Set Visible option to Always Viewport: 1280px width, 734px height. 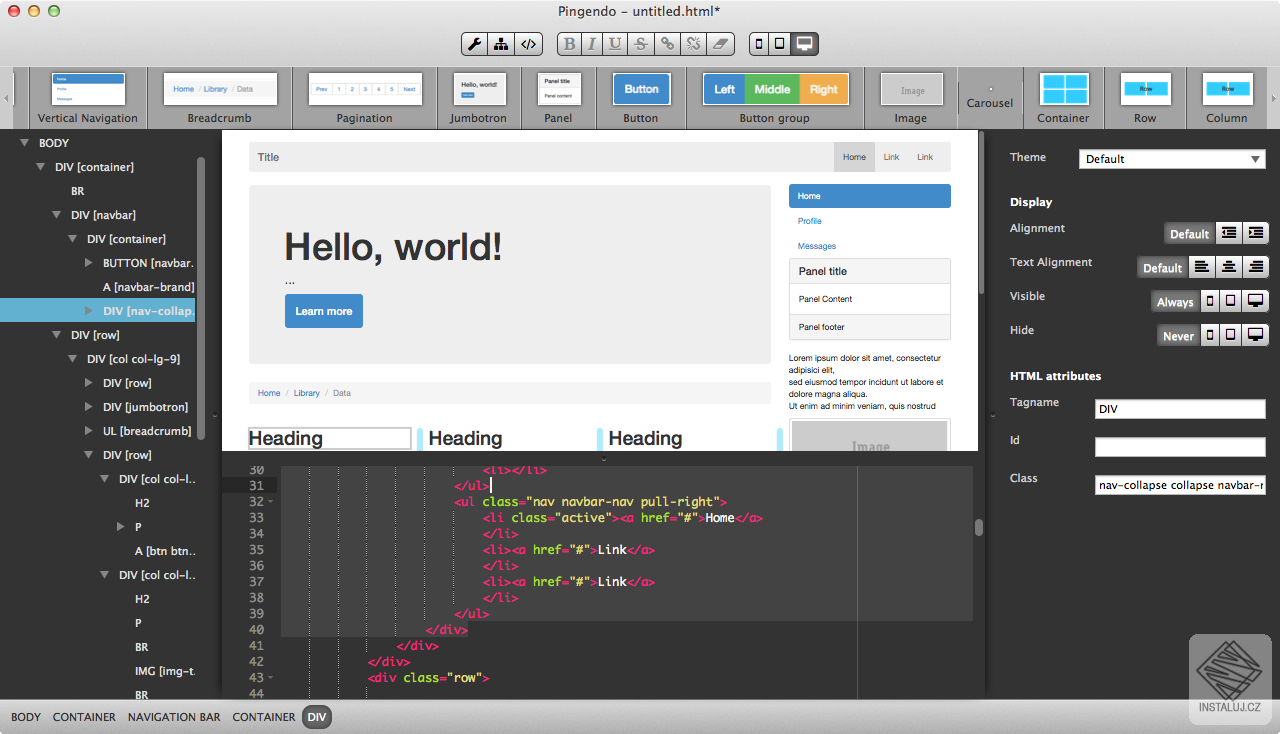pos(1174,302)
